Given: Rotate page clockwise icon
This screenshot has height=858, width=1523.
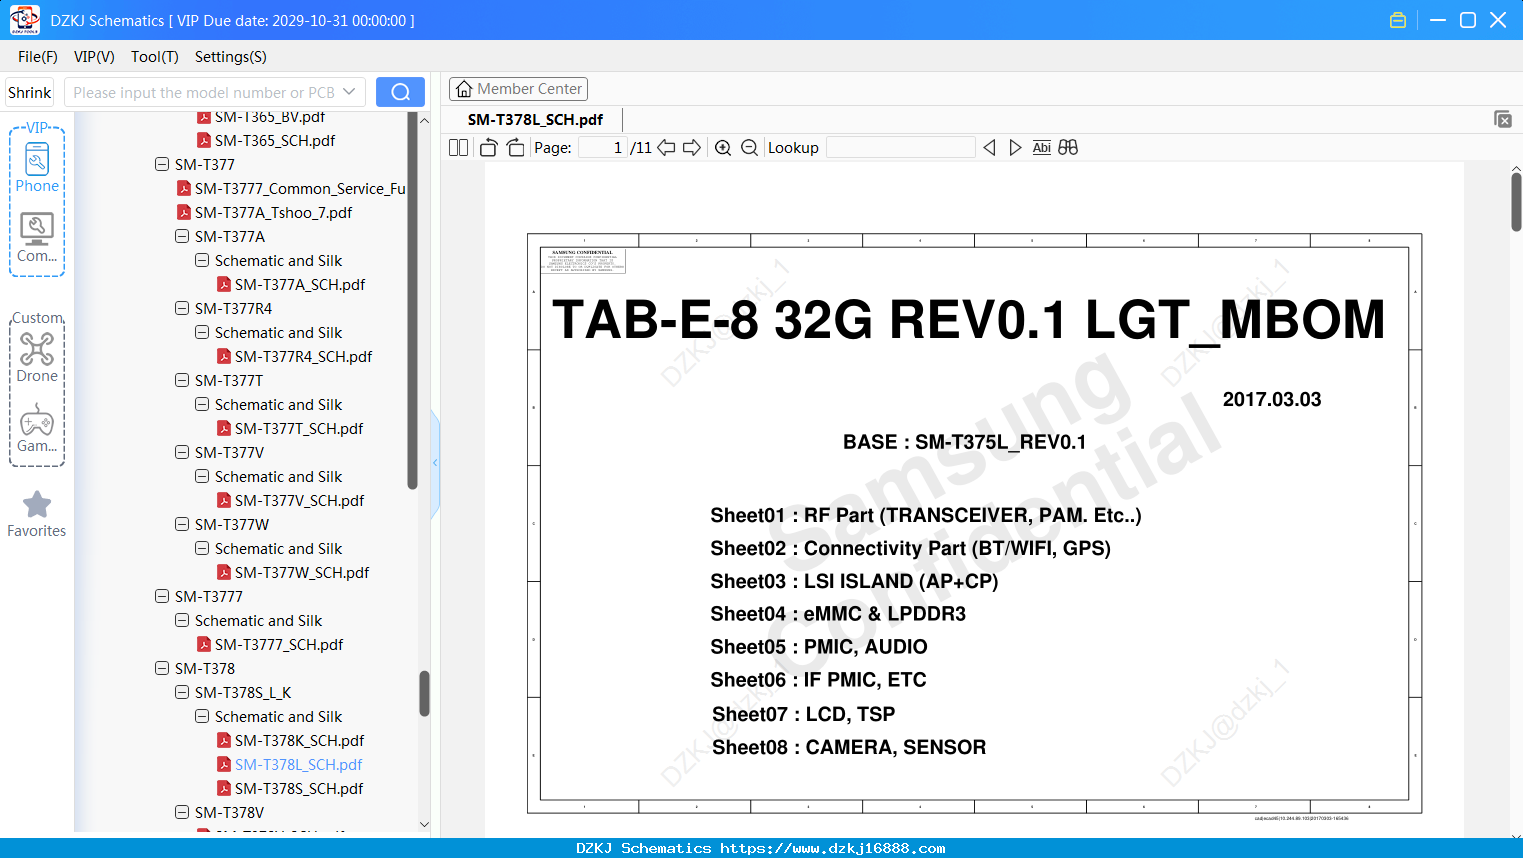Looking at the screenshot, I should (515, 148).
